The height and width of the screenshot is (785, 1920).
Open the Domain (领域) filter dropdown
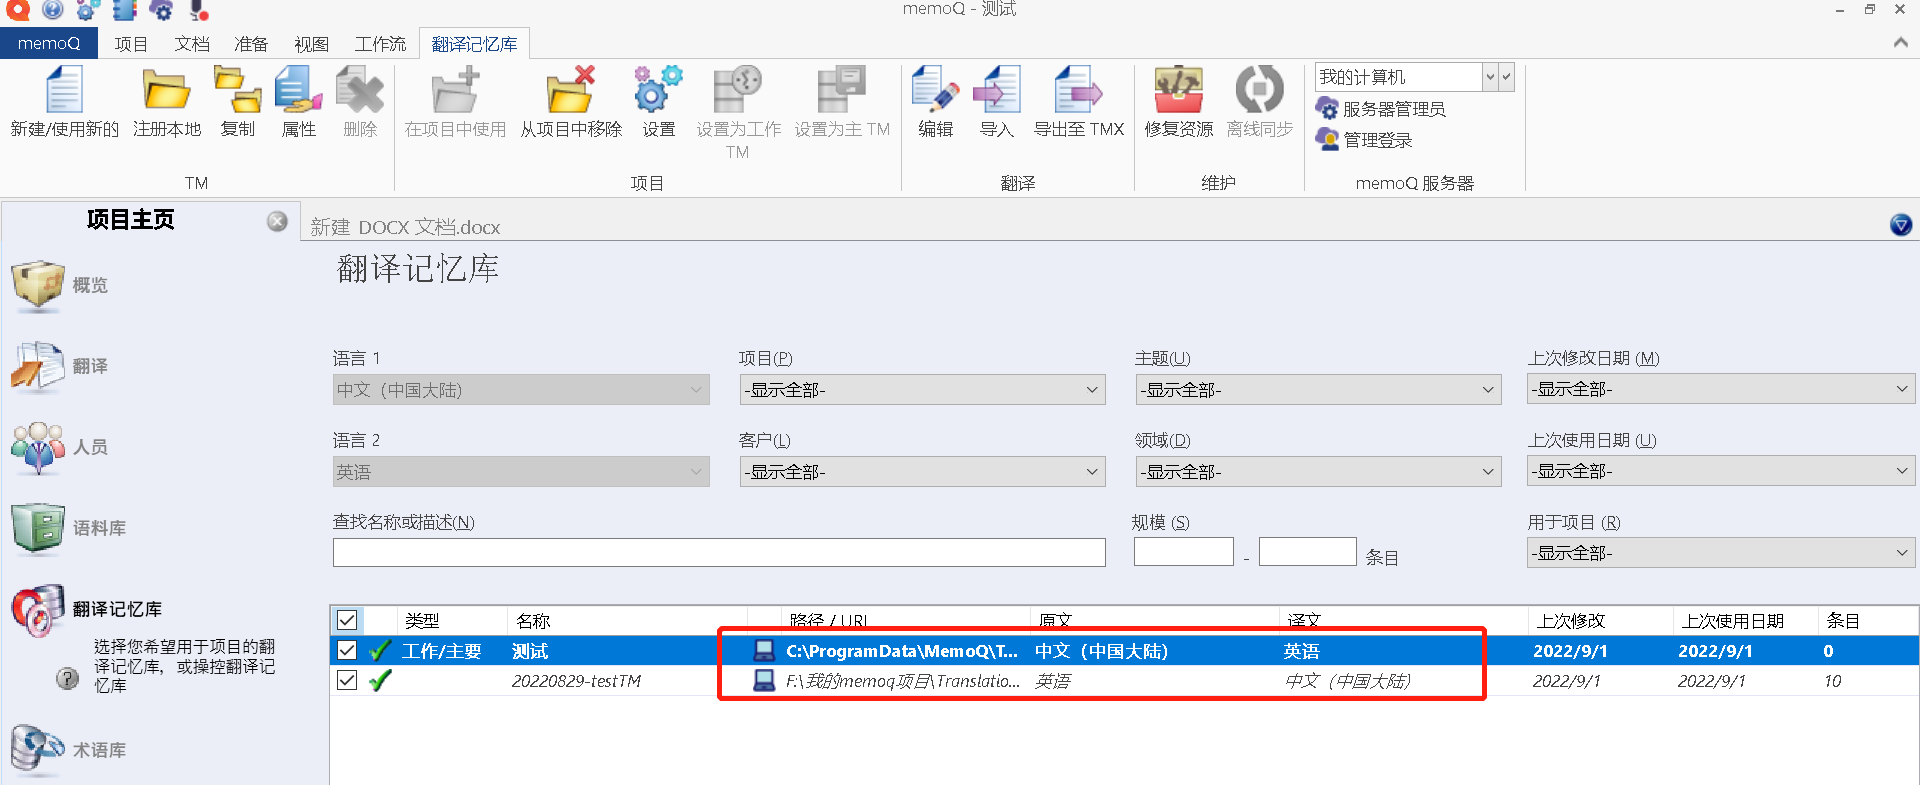click(1318, 472)
